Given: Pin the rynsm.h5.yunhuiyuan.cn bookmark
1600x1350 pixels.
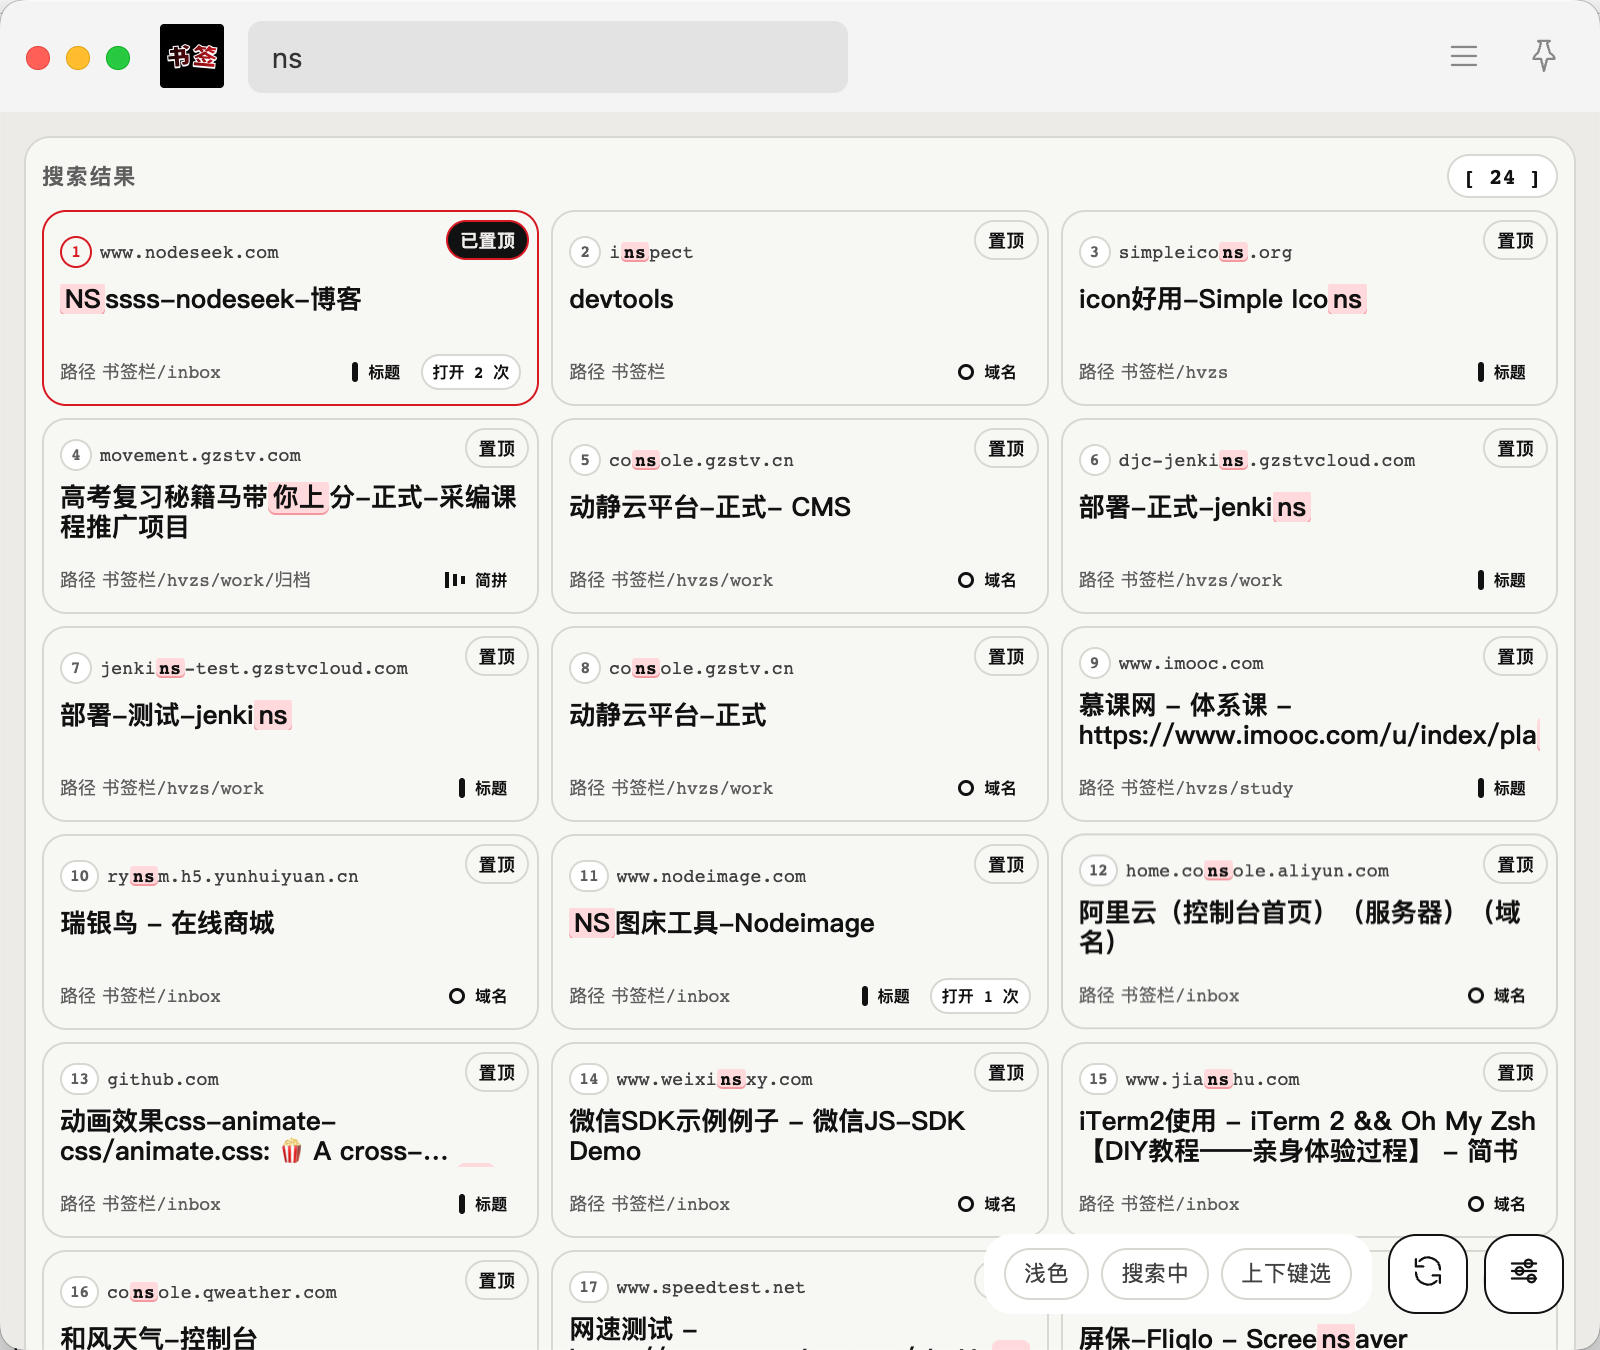Looking at the screenshot, I should pyautogui.click(x=497, y=864).
